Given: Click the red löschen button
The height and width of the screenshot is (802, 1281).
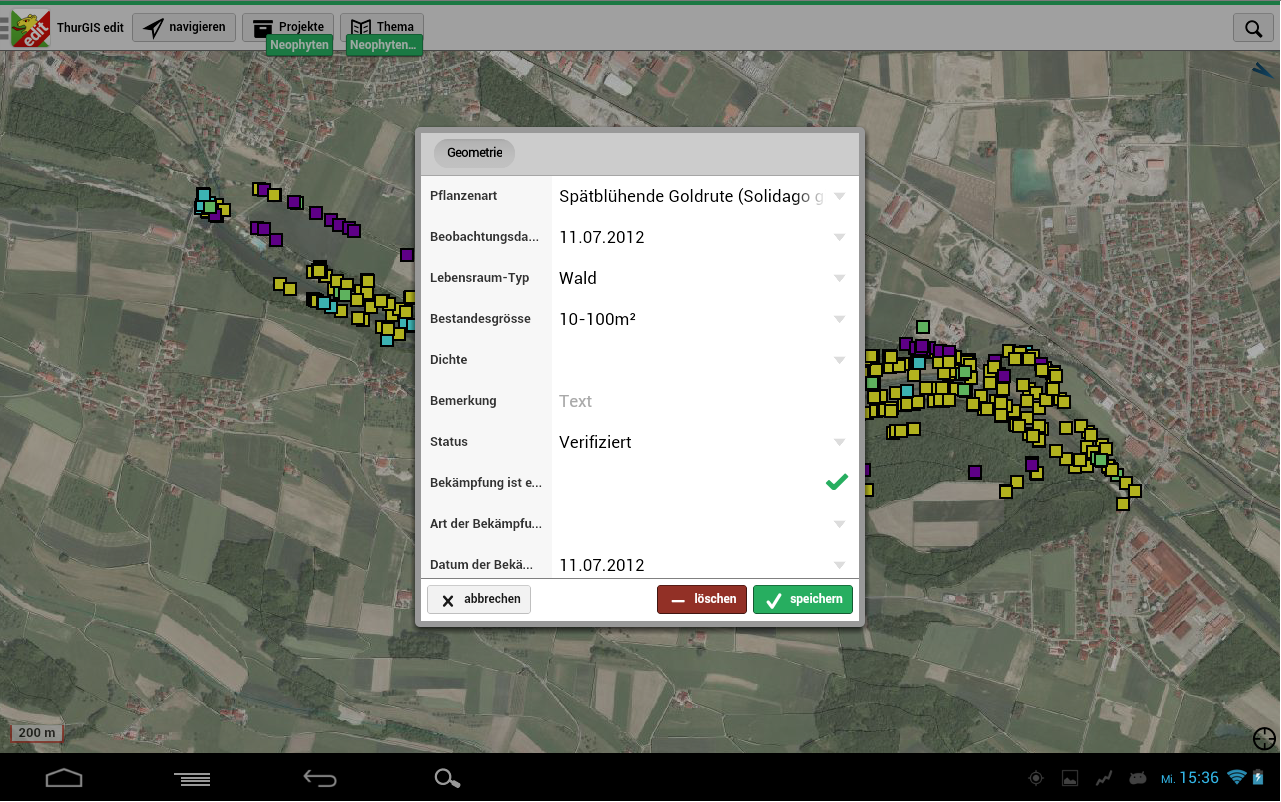Looking at the screenshot, I should click(x=702, y=599).
